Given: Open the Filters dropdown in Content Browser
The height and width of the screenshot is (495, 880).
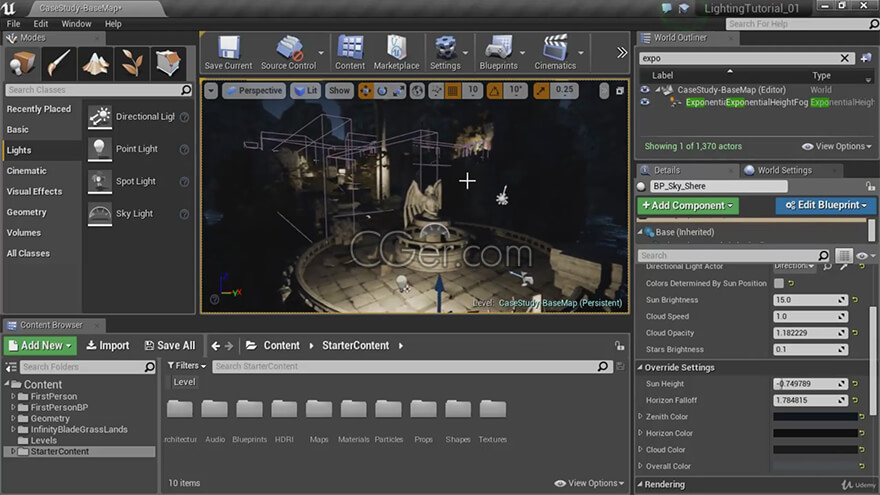Looking at the screenshot, I should pos(187,366).
